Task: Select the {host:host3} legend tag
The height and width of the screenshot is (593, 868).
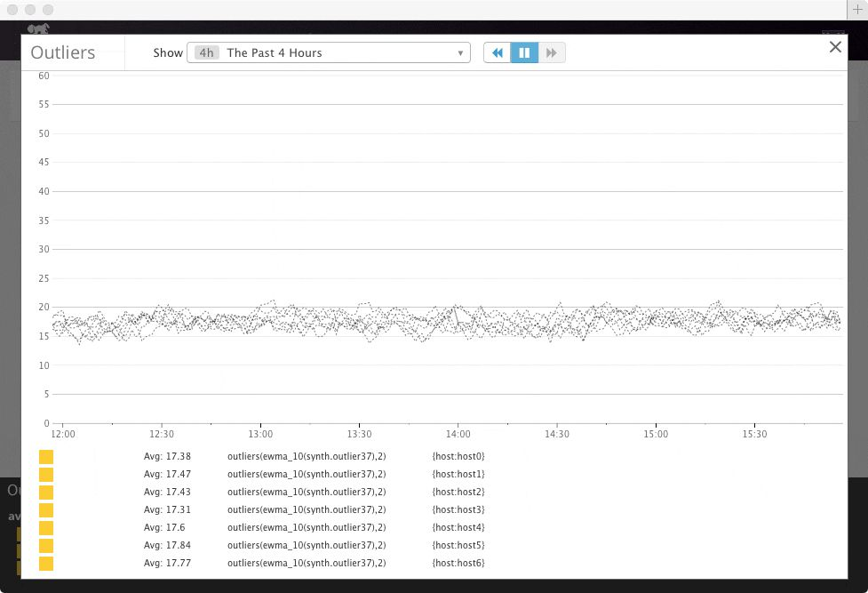Action: (458, 510)
